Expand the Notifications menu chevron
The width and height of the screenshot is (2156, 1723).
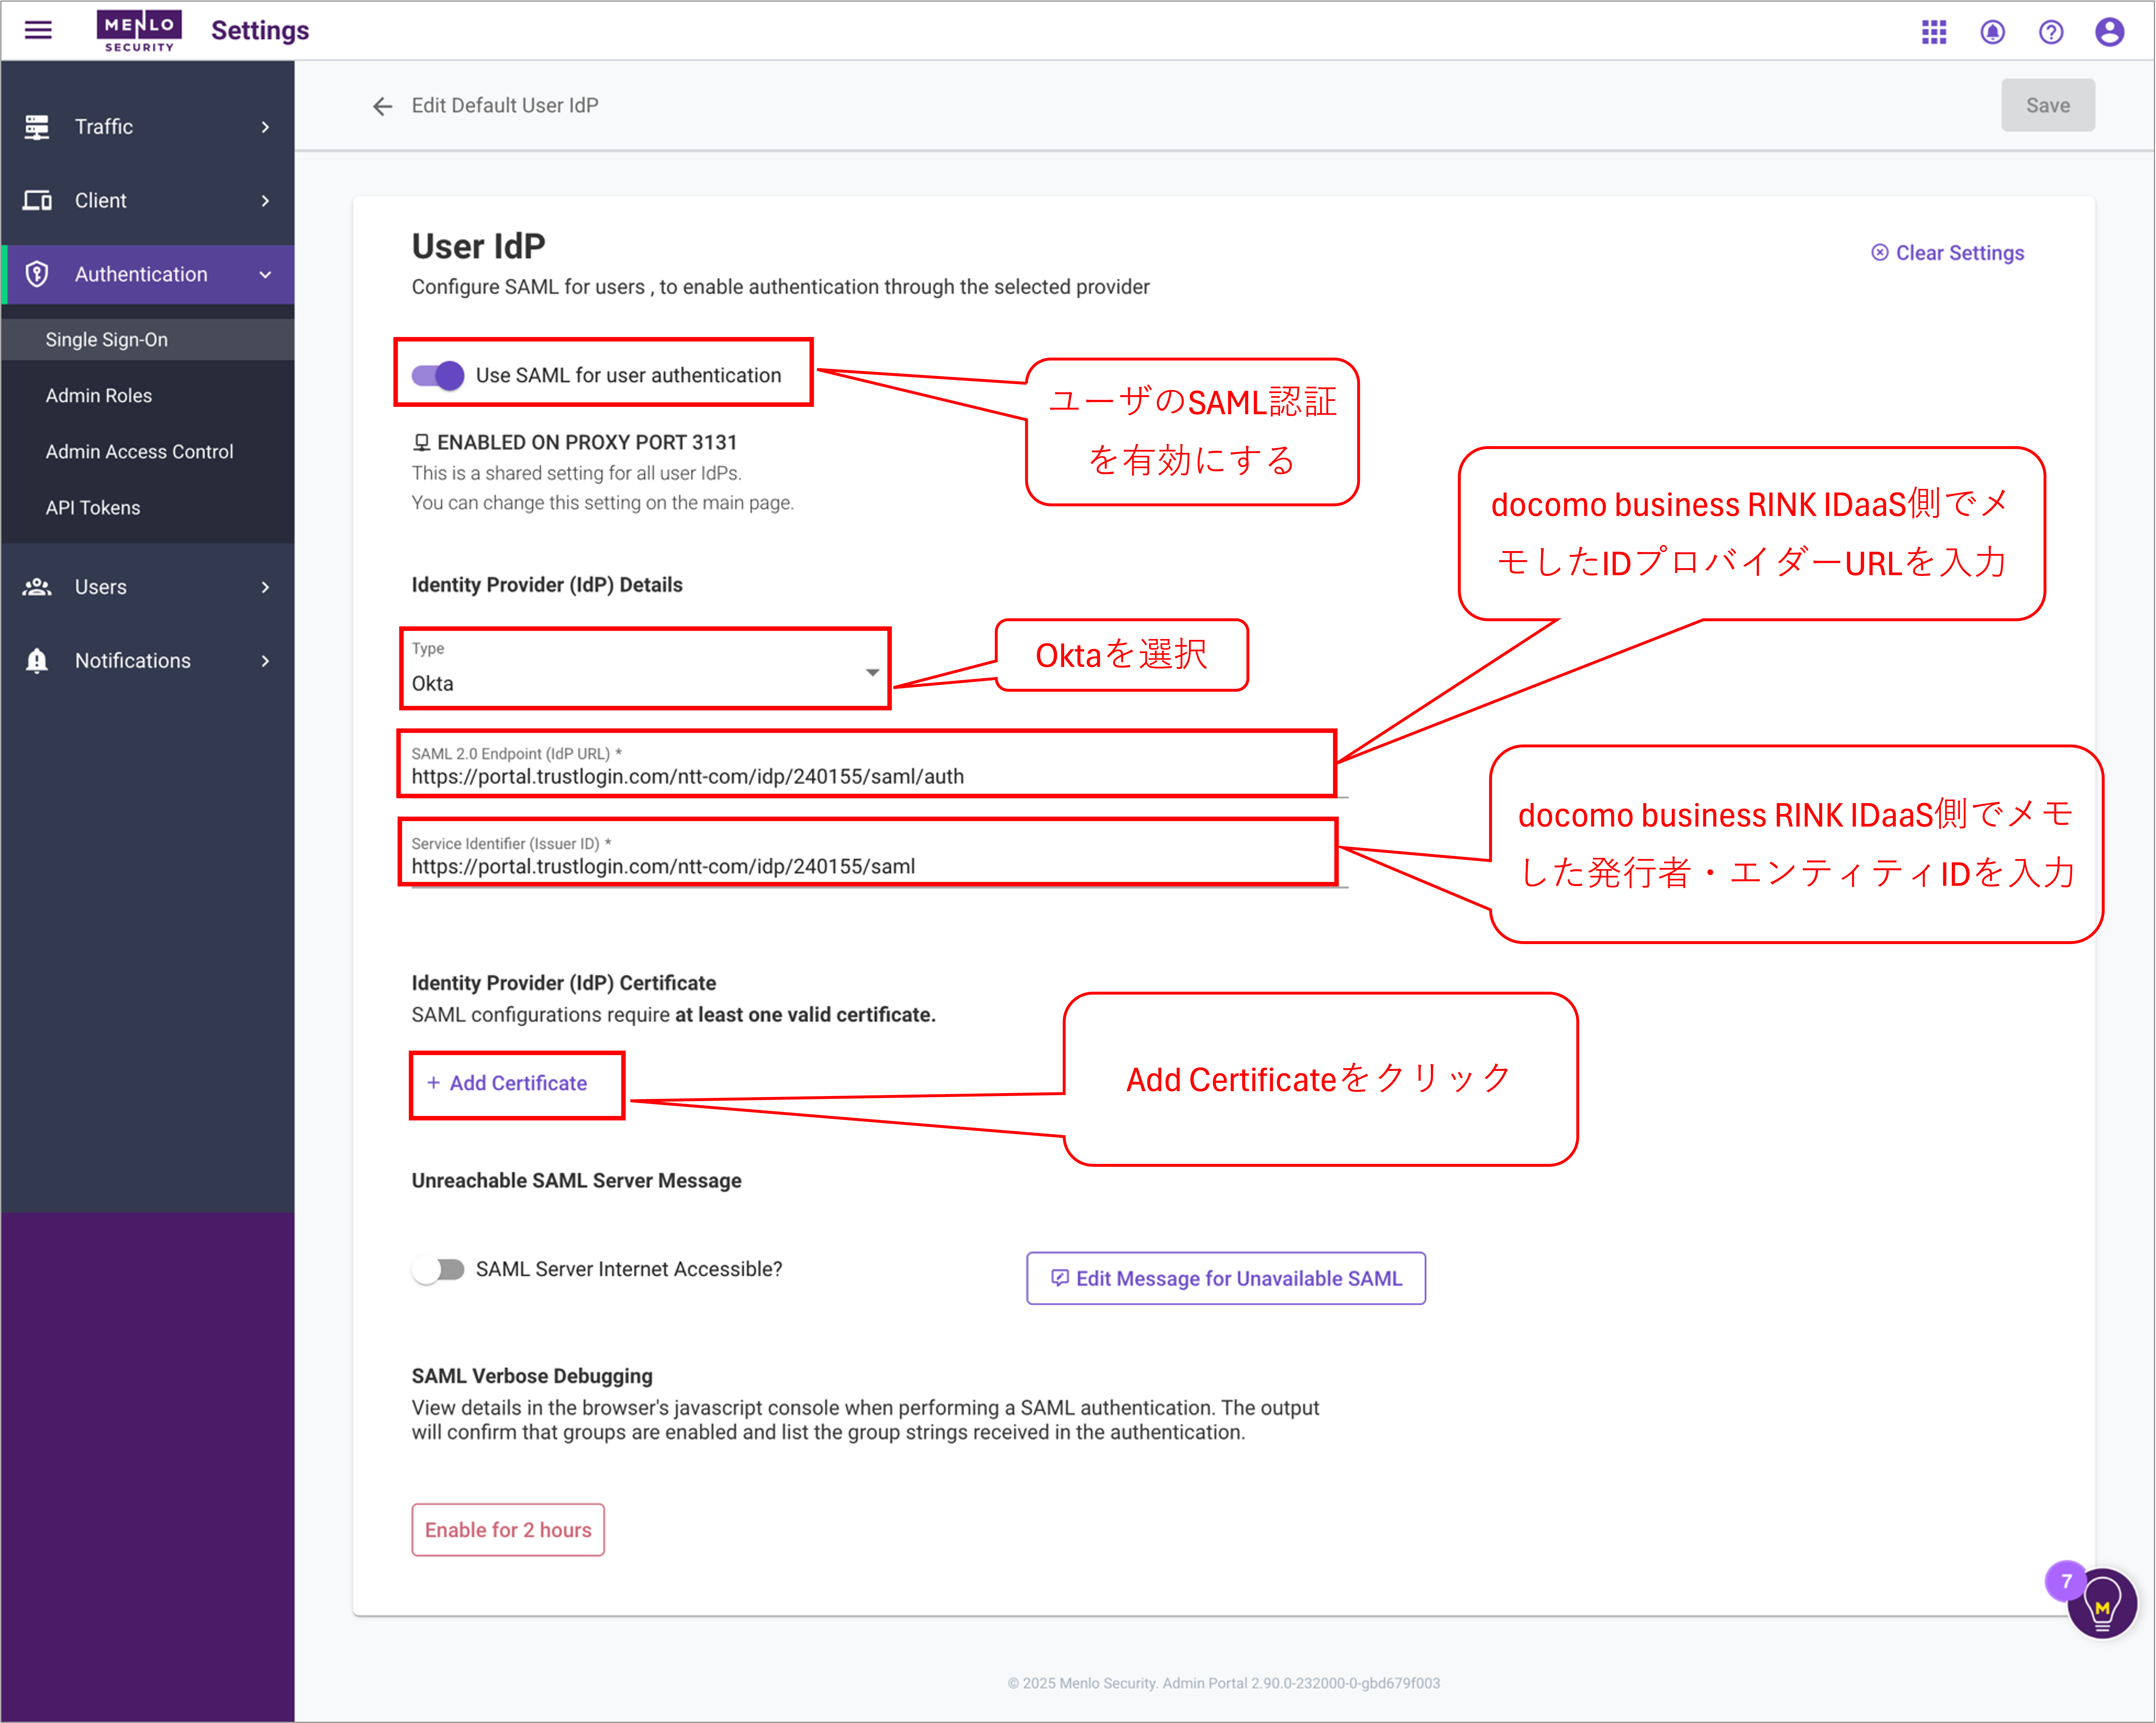point(265,661)
